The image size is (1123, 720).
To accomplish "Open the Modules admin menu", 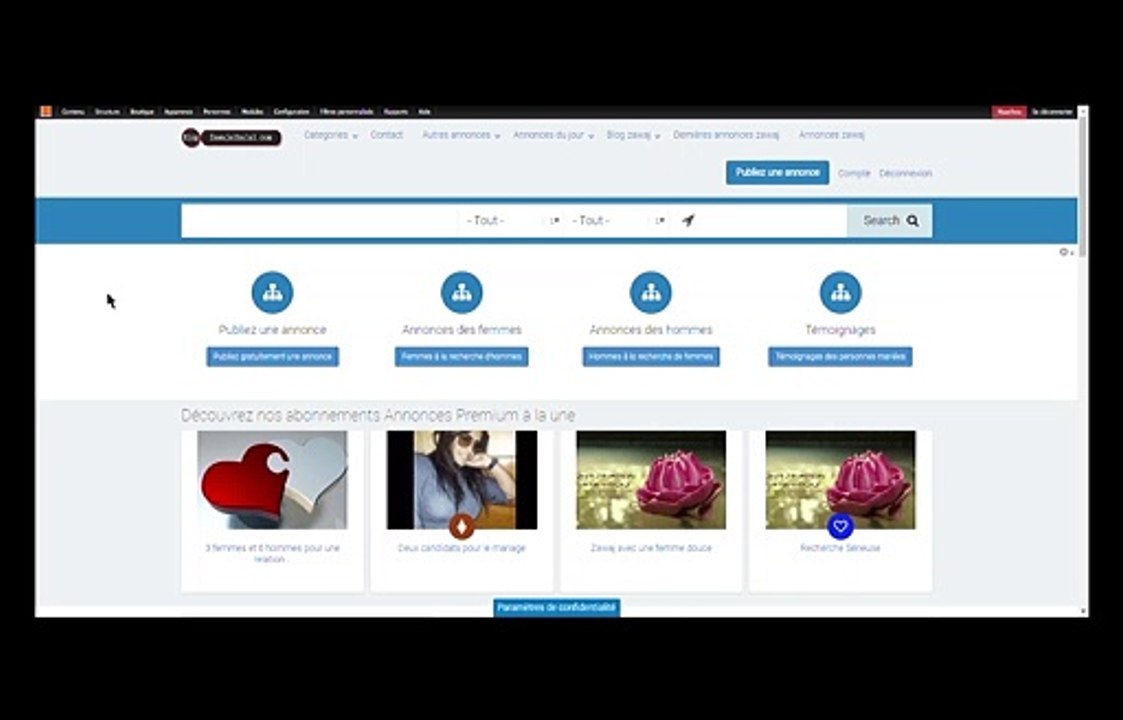I will pos(251,112).
